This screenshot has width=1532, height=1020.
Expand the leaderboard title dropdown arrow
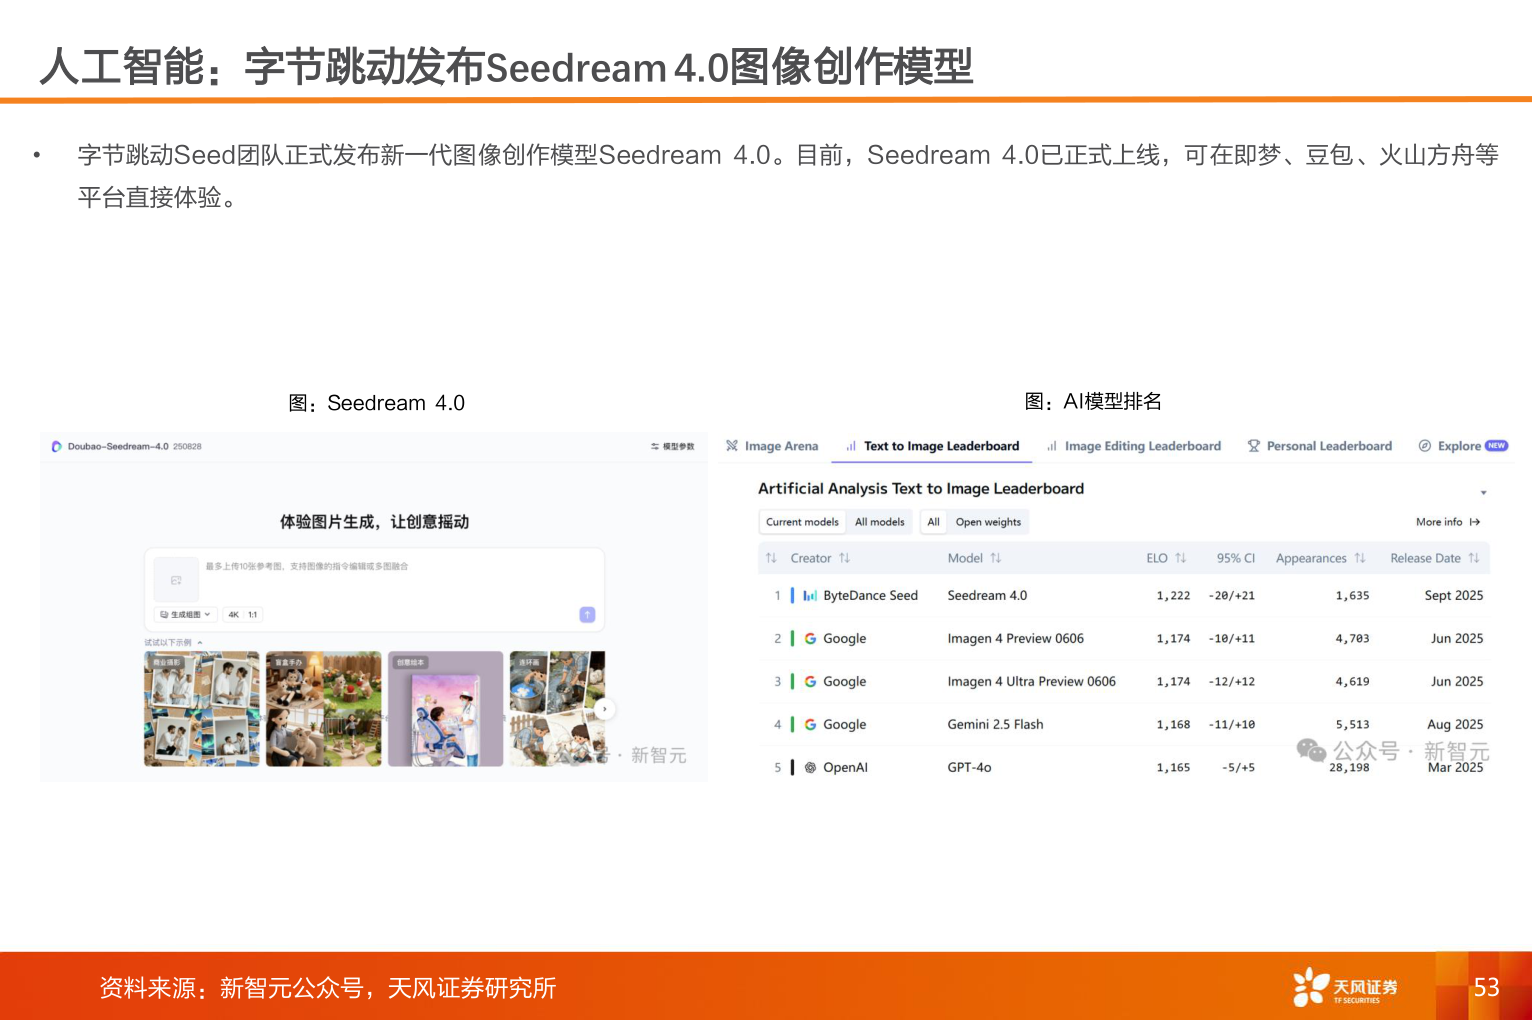(1483, 492)
